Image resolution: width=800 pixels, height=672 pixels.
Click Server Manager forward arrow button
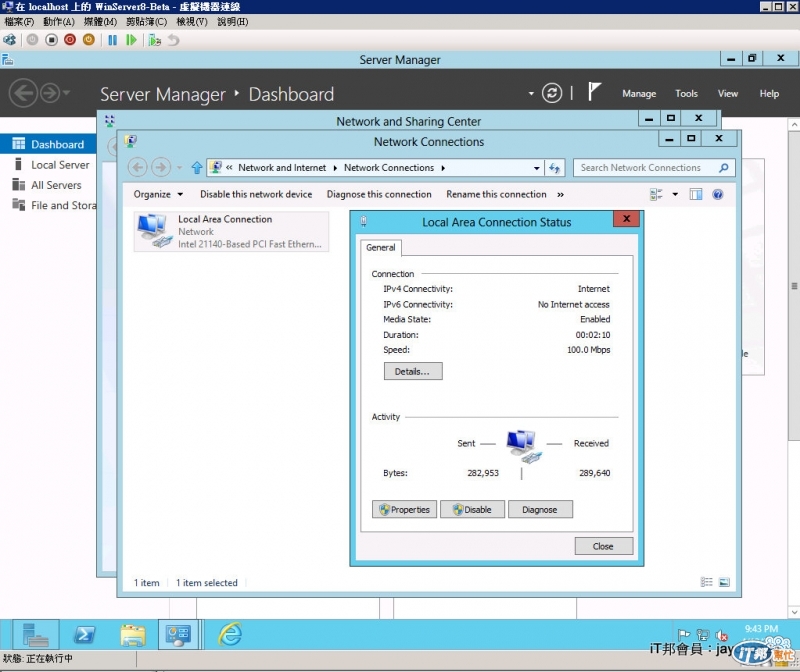pos(50,93)
